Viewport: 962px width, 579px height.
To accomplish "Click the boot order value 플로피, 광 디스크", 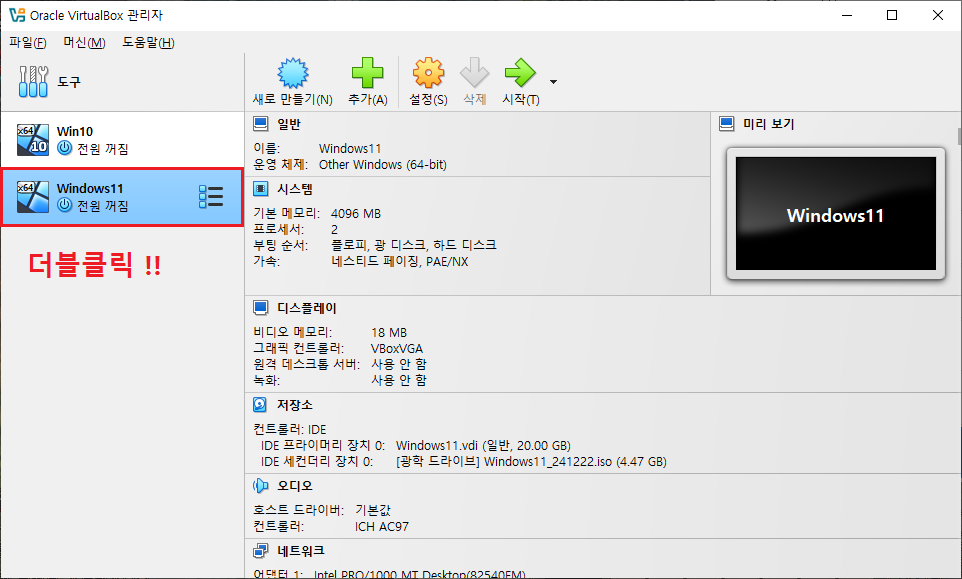I will [x=378, y=245].
